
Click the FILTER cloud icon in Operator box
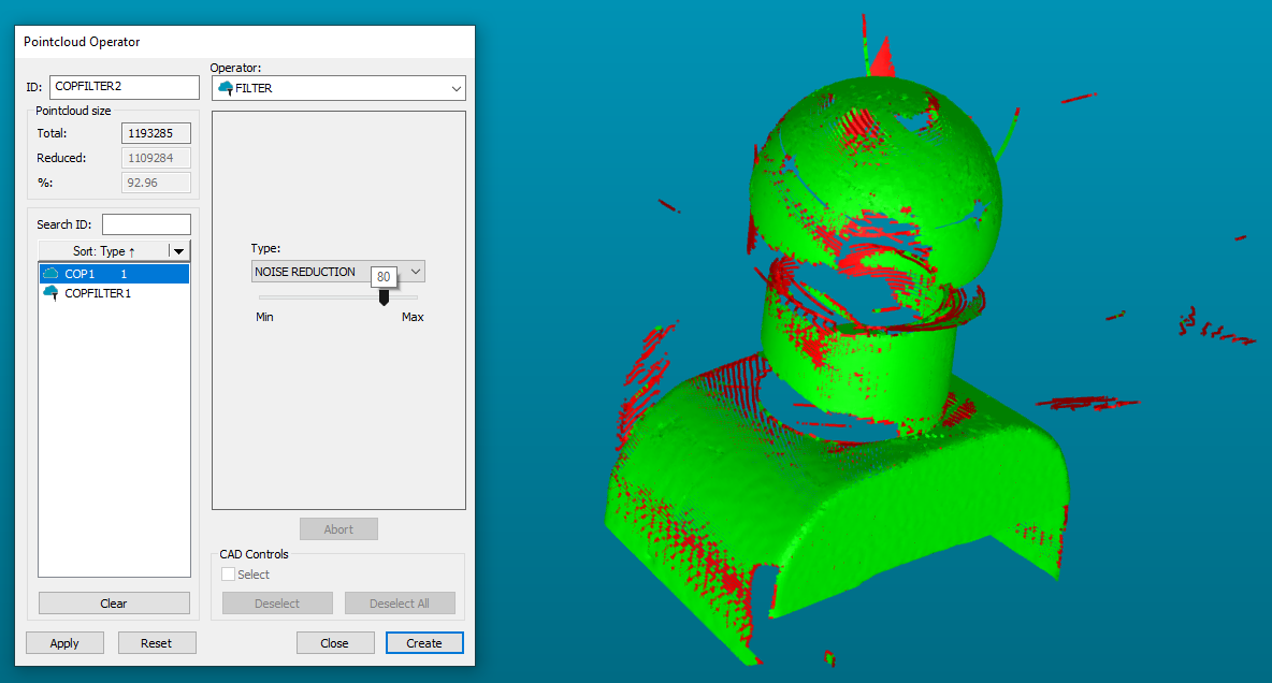point(225,88)
